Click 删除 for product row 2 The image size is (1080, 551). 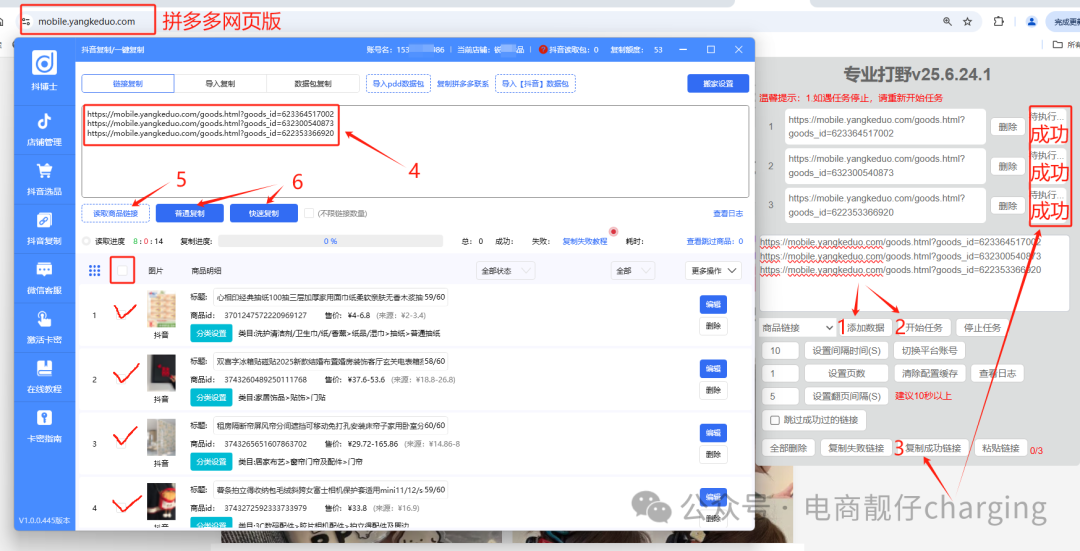tap(713, 390)
